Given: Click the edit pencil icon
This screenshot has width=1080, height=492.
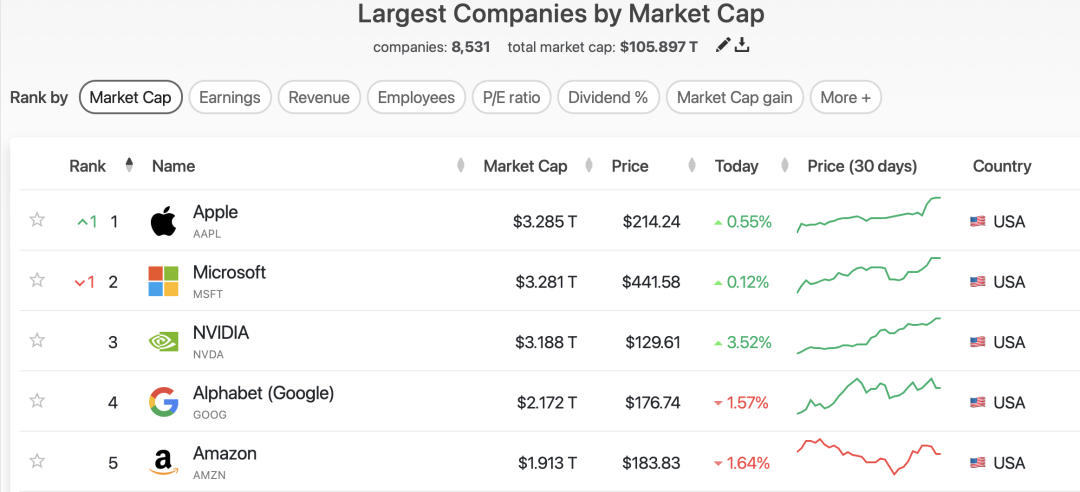Looking at the screenshot, I should pyautogui.click(x=723, y=45).
